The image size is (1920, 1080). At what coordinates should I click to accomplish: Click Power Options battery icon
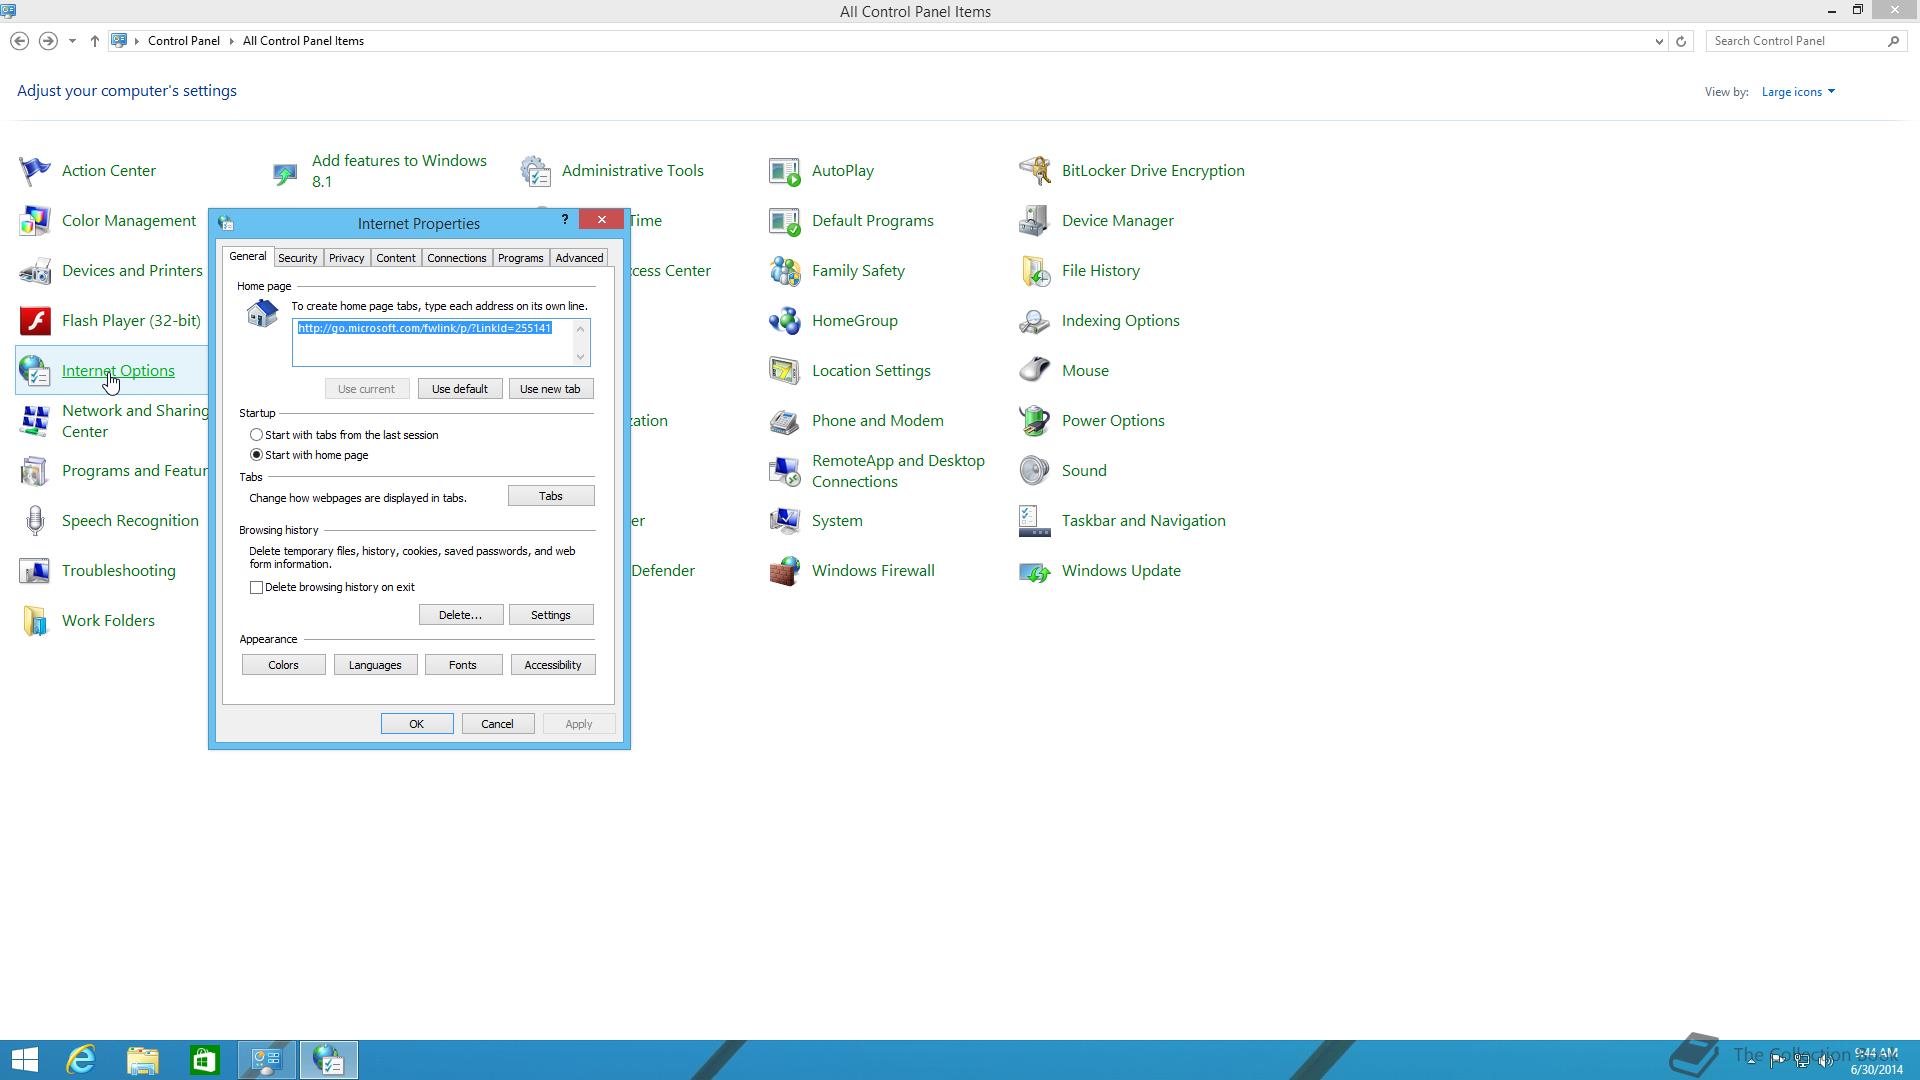pos(1035,421)
